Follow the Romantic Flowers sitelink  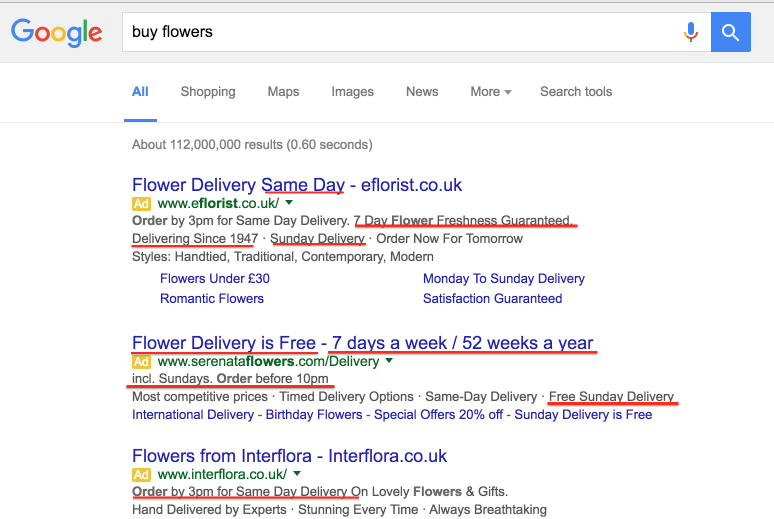coord(212,298)
